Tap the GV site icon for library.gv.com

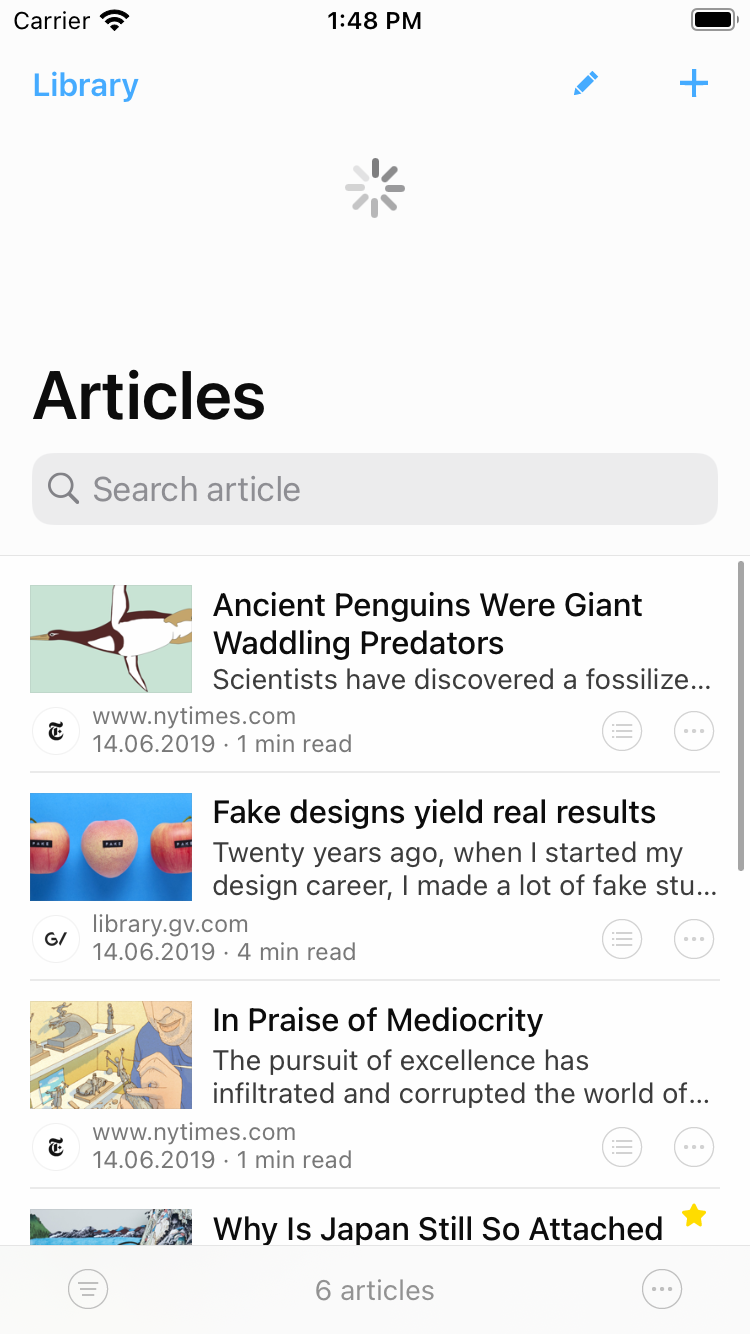coord(56,939)
